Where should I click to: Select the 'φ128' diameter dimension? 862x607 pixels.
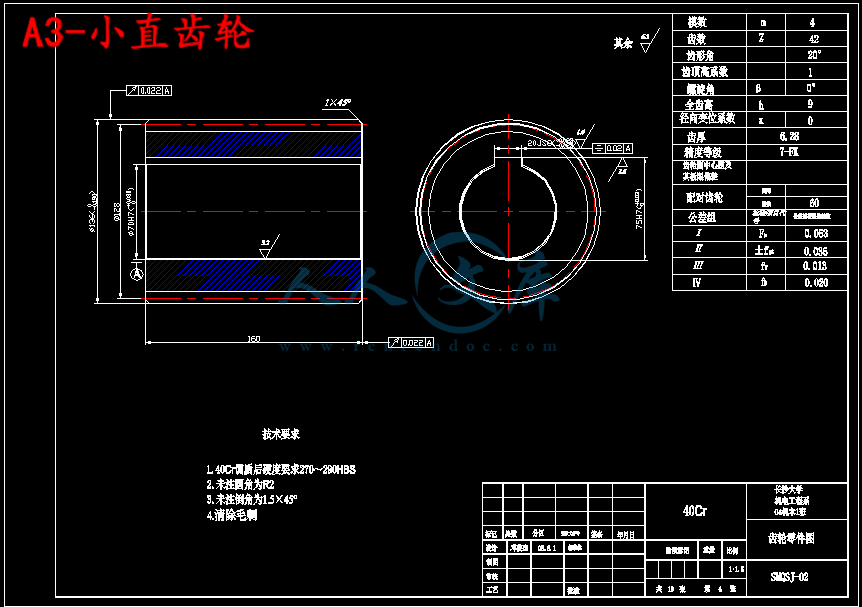coord(117,212)
